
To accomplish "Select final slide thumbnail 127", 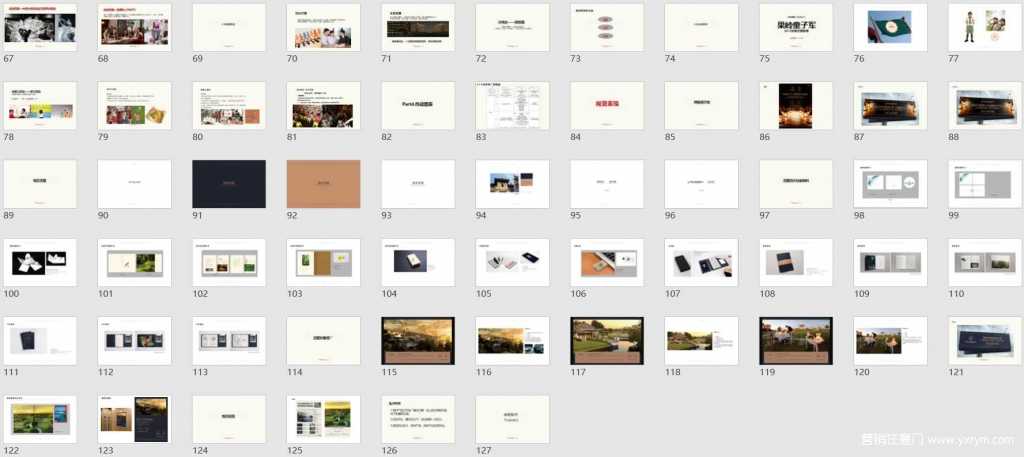I will (513, 419).
